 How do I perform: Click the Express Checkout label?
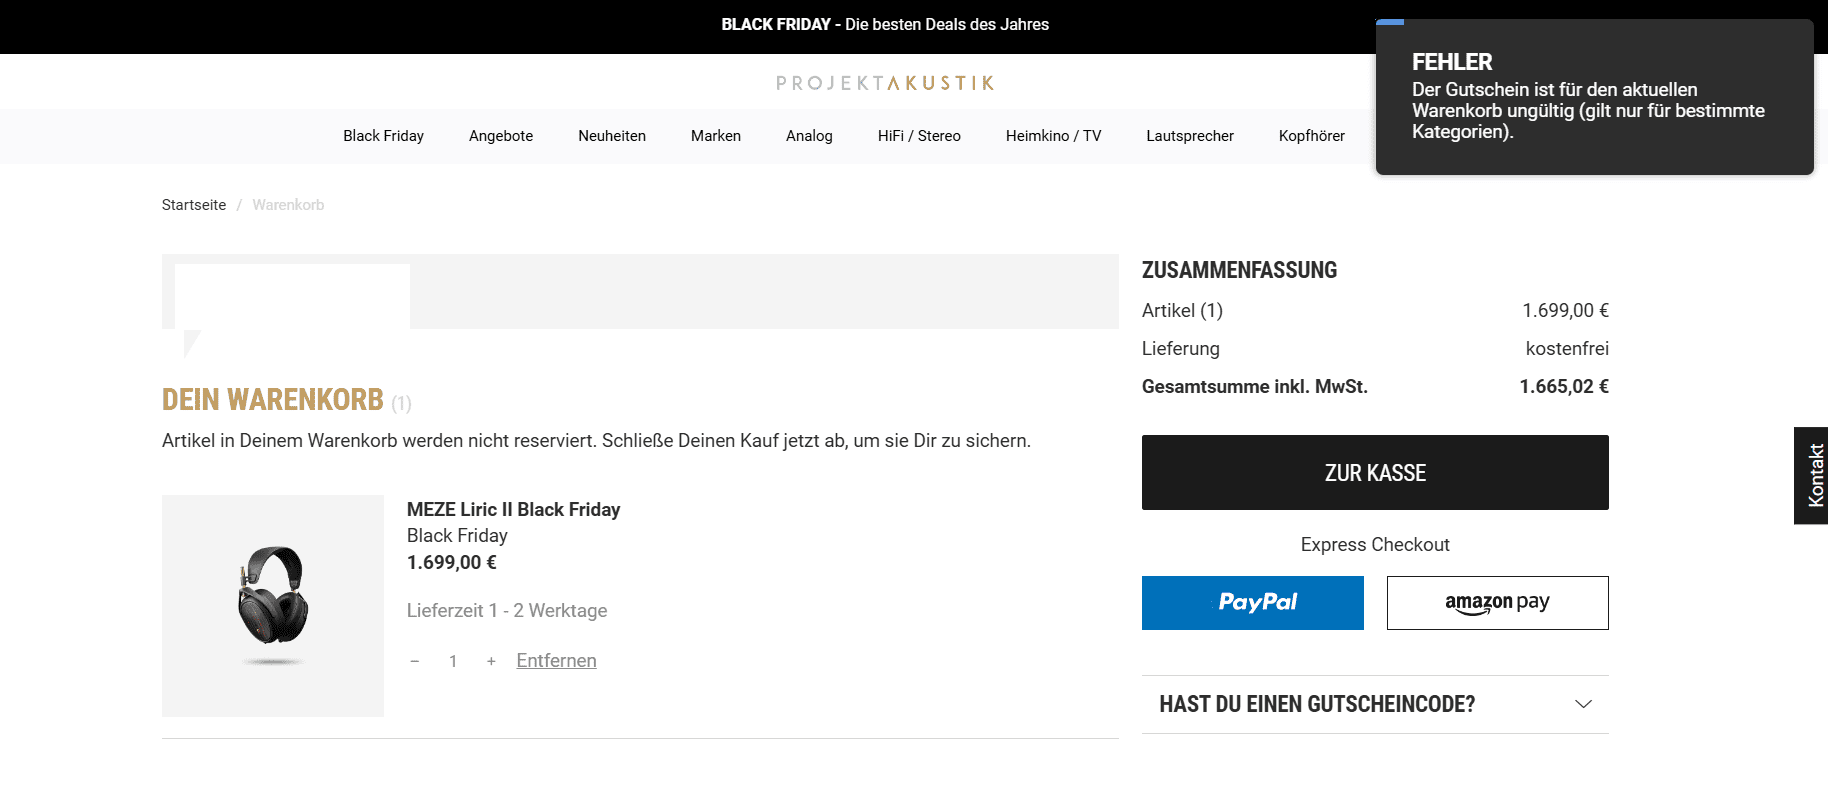point(1375,544)
